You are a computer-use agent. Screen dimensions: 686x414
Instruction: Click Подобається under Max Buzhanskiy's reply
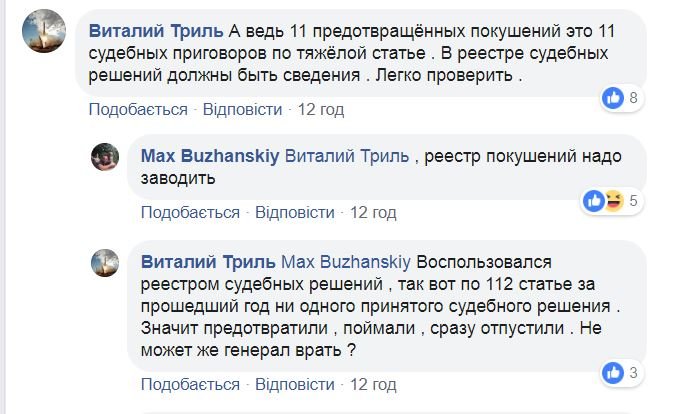[190, 212]
